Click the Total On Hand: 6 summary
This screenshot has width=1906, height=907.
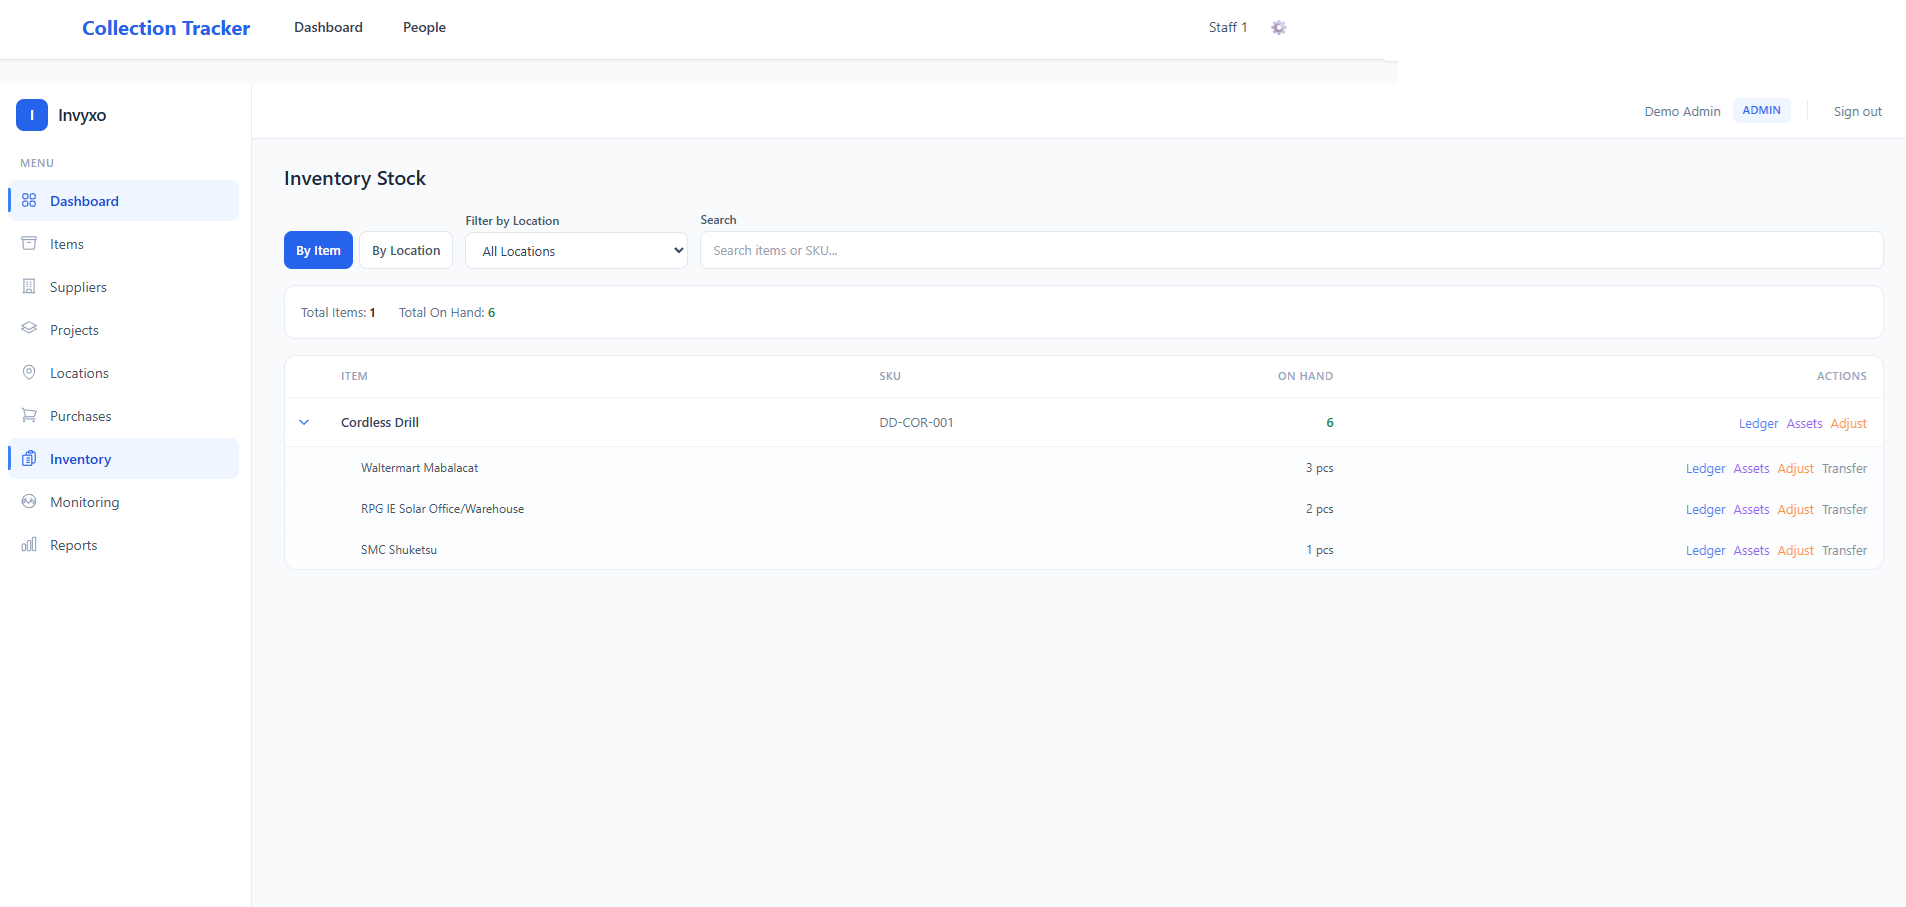447,312
